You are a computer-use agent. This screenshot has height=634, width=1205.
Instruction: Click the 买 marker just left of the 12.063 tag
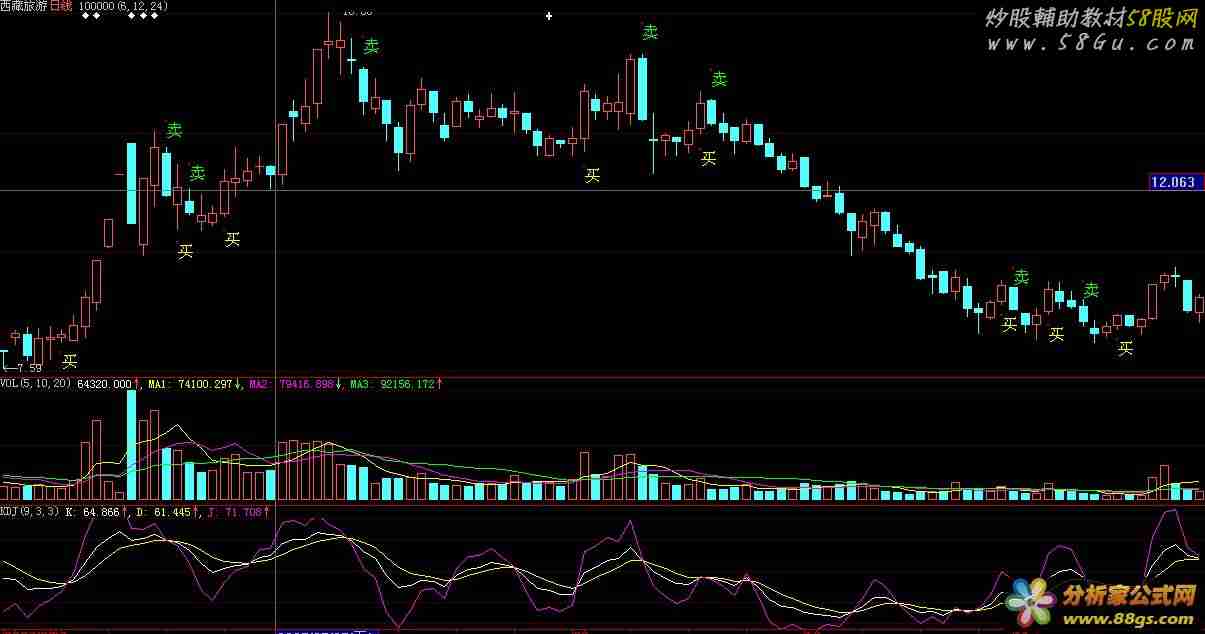1126,348
